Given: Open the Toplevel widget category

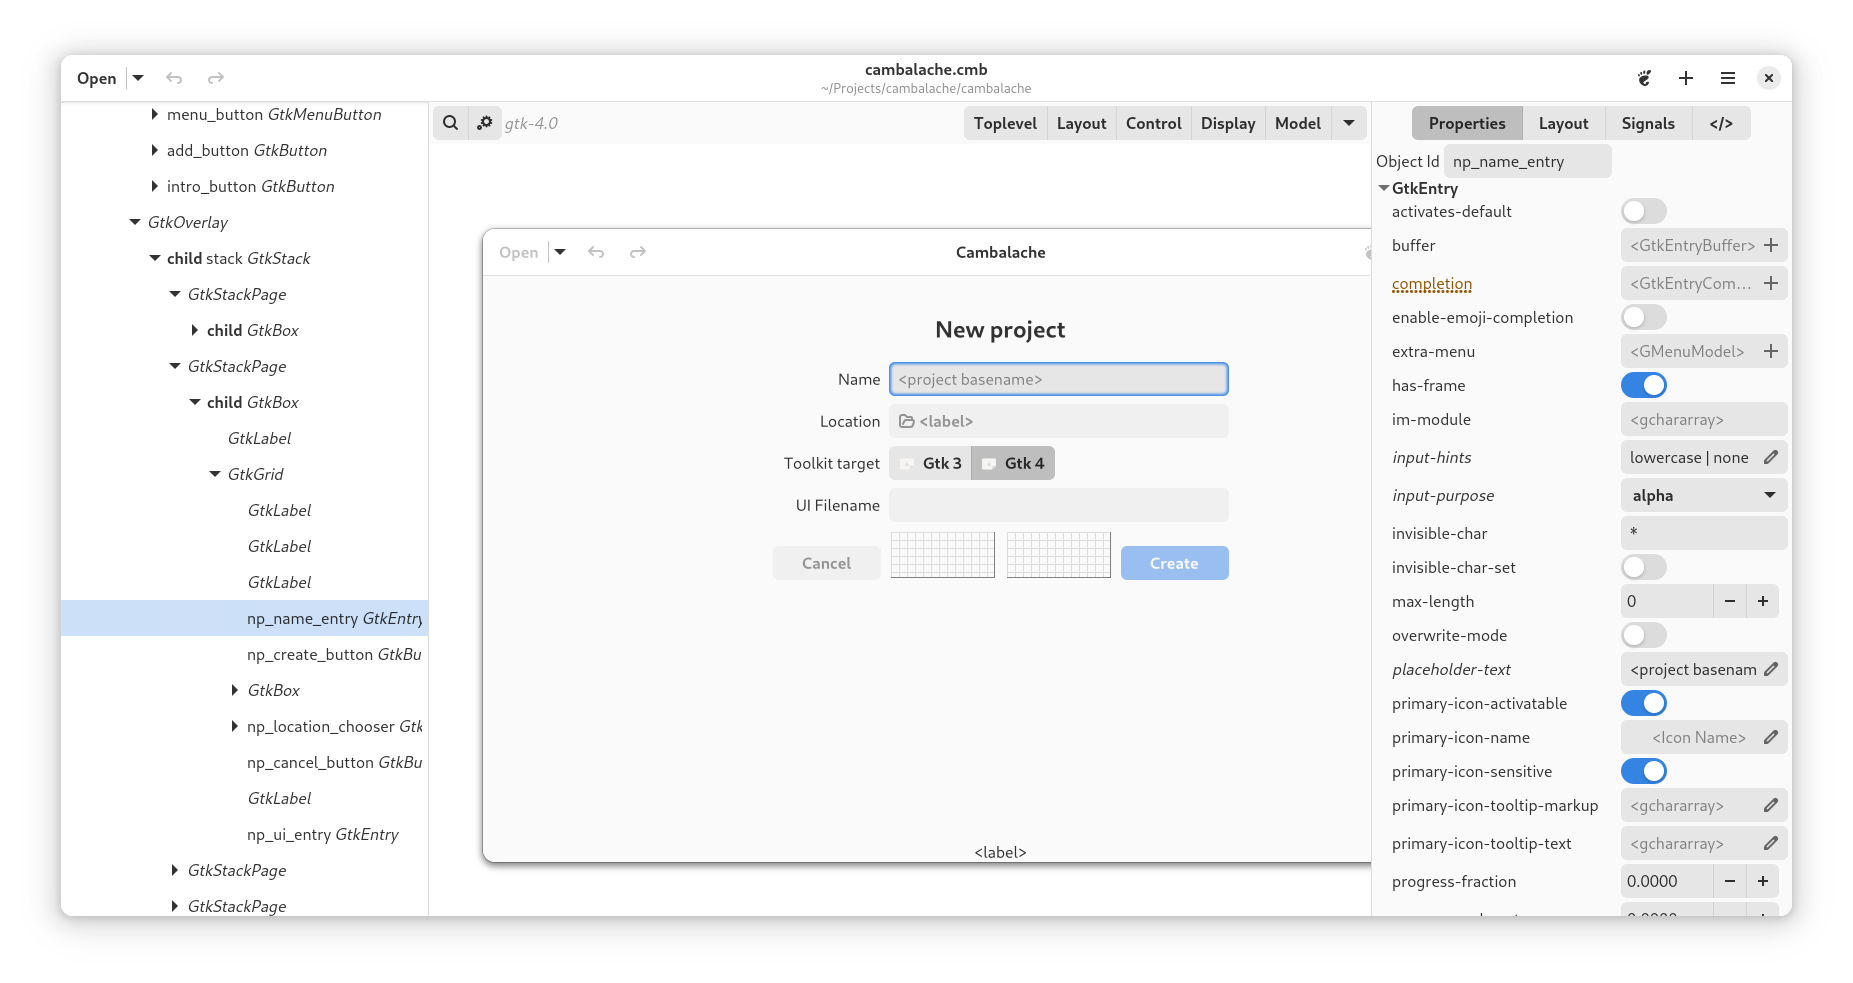Looking at the screenshot, I should tap(1005, 123).
